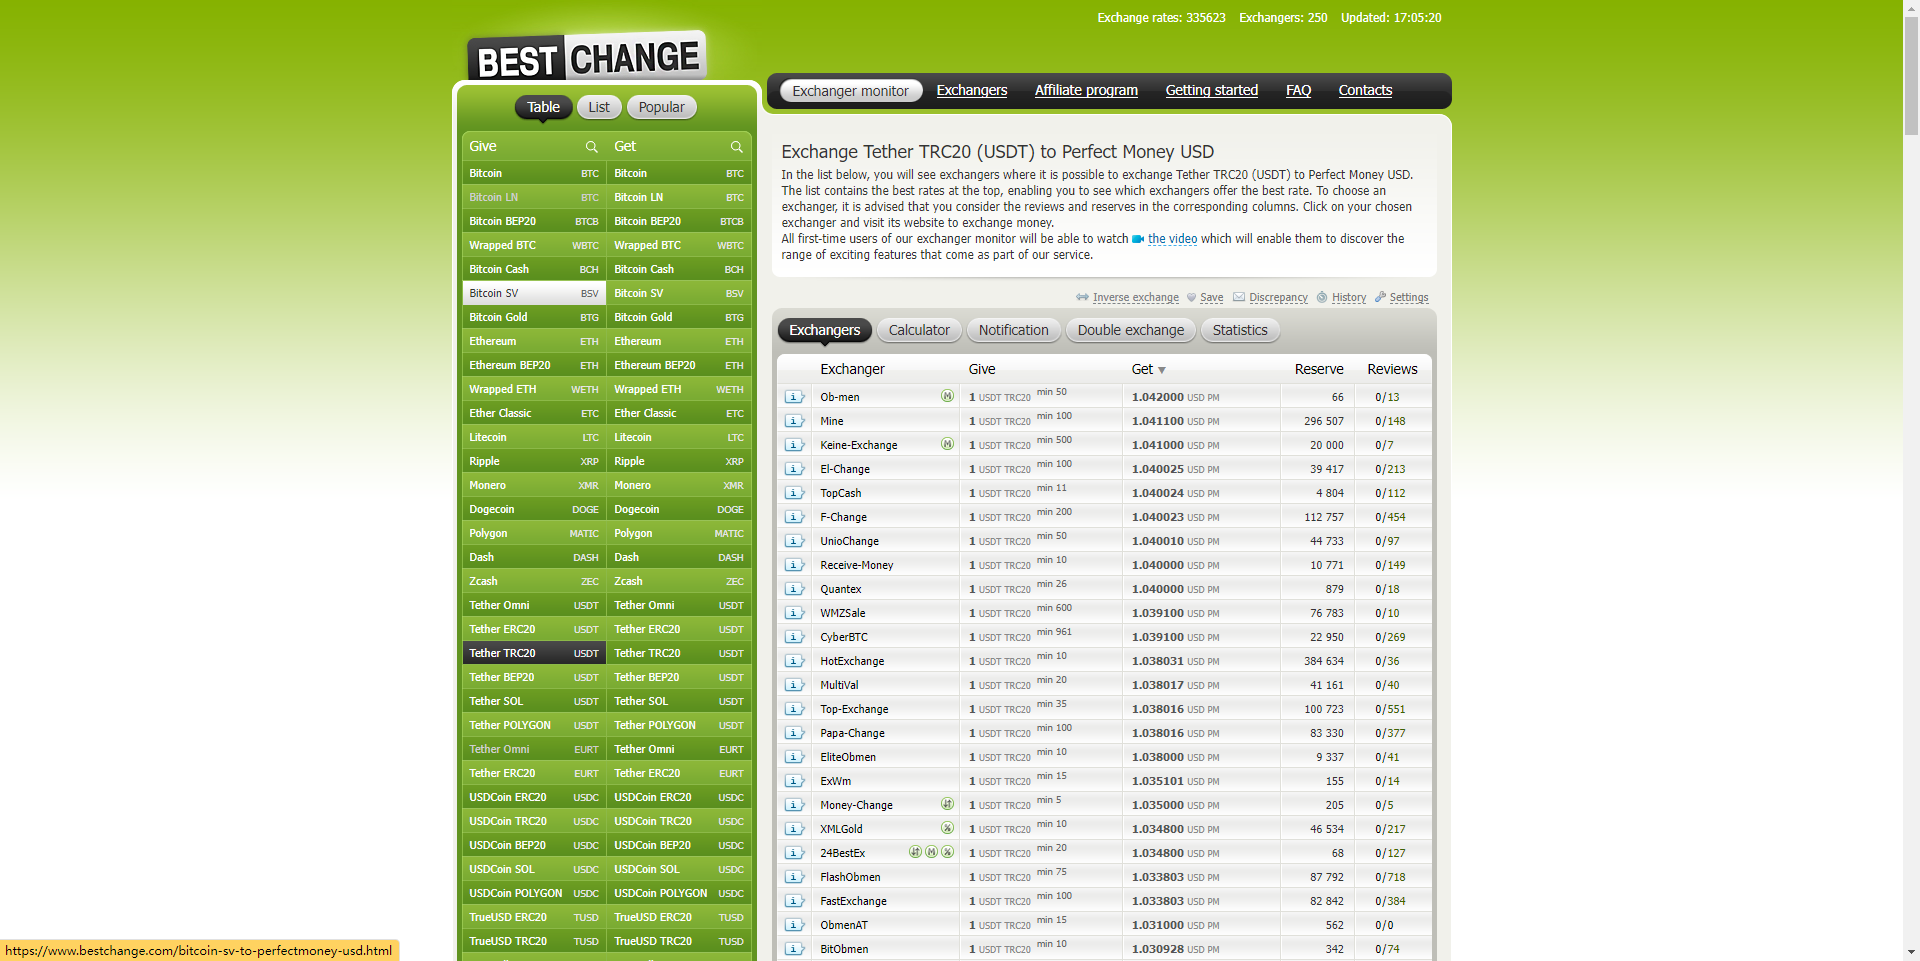Select Tether ERC20 USDT in Give column
The height and width of the screenshot is (961, 1920).
tap(534, 629)
